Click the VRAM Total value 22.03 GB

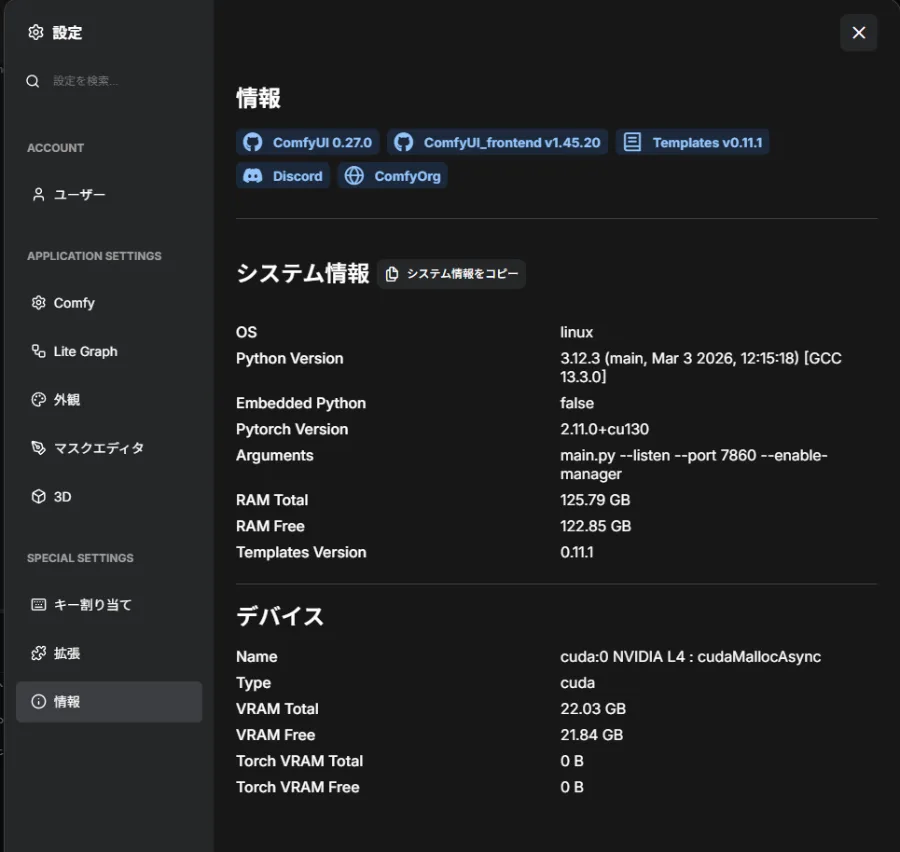[593, 709]
